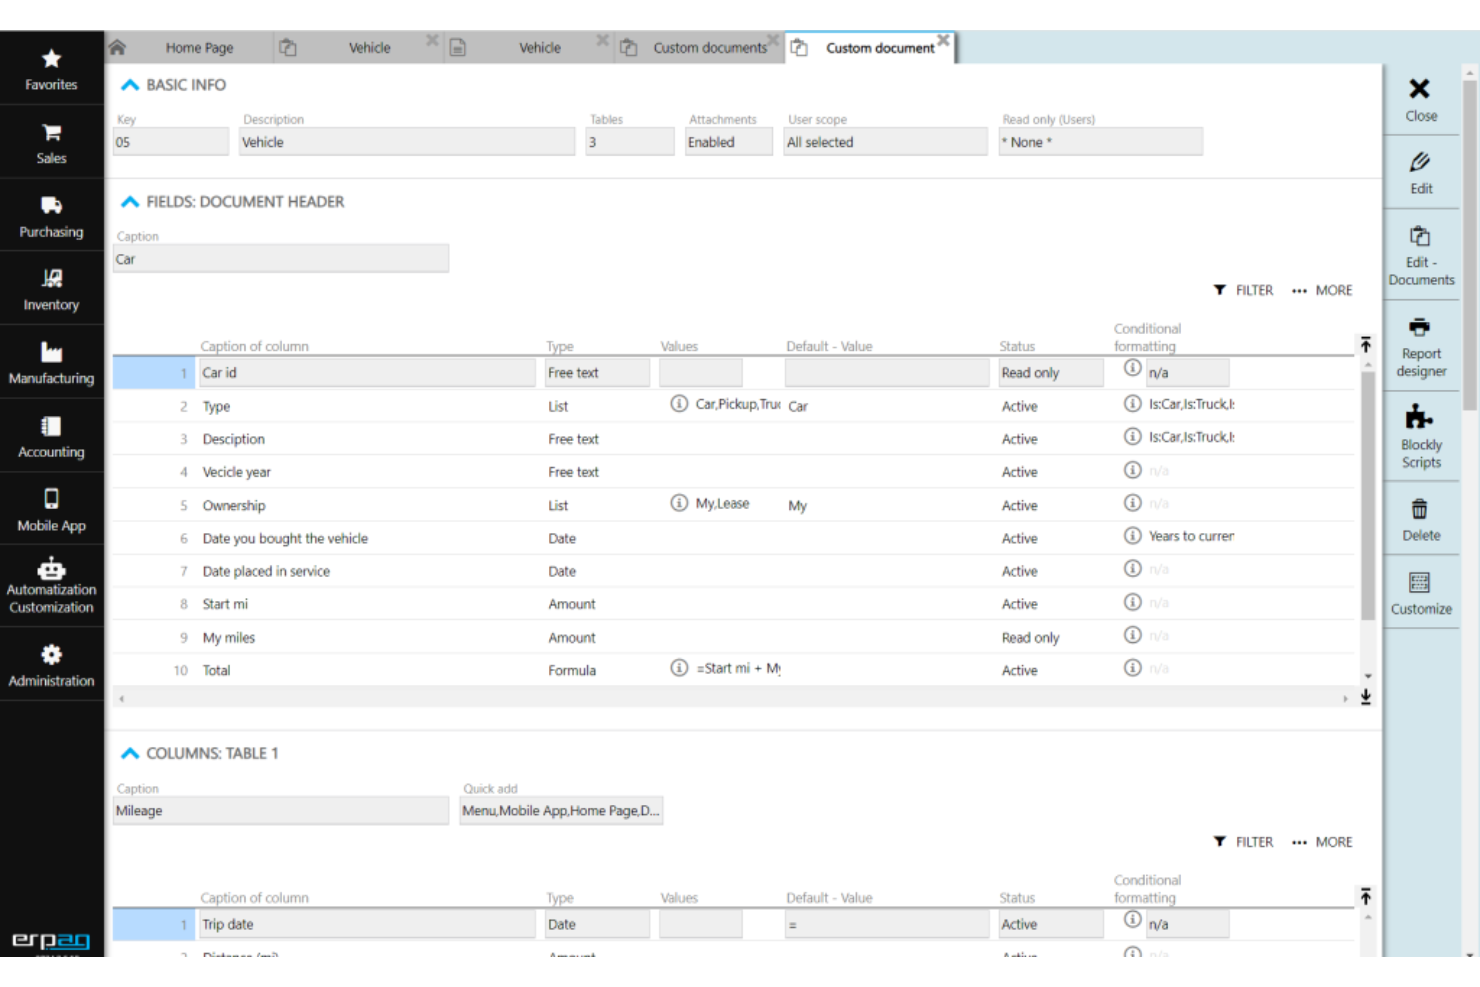
Task: Click info icon next to =Start mi formula
Action: (679, 667)
